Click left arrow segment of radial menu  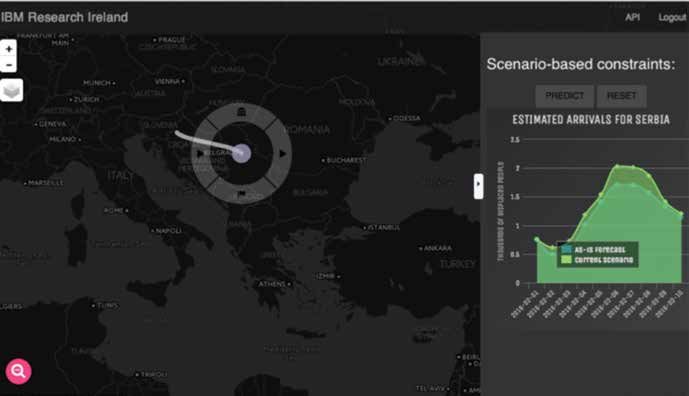click(x=200, y=153)
